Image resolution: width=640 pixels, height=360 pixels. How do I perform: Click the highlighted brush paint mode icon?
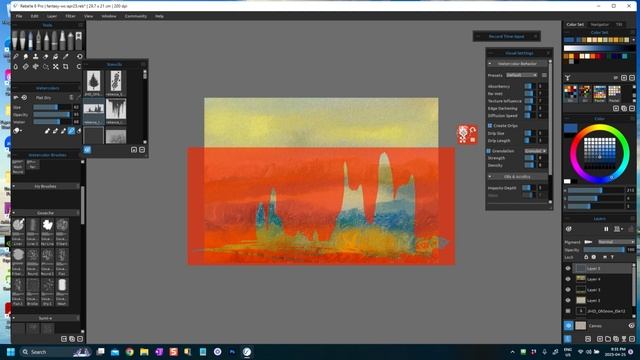71,131
